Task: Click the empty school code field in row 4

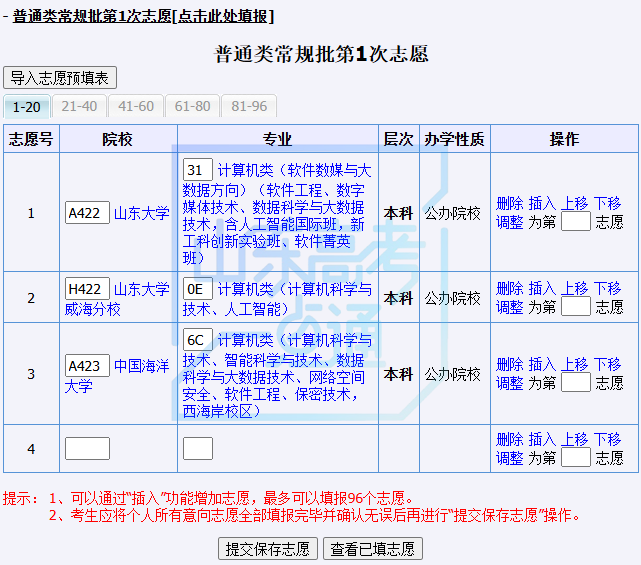Action: tap(87, 449)
